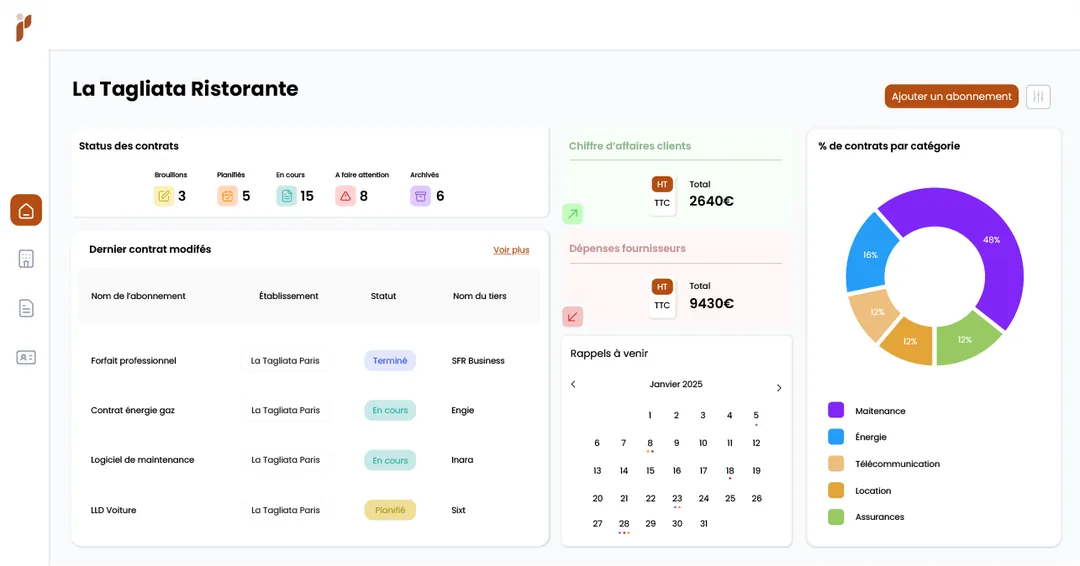Click the La Tagliata Ristorante title

click(x=185, y=89)
